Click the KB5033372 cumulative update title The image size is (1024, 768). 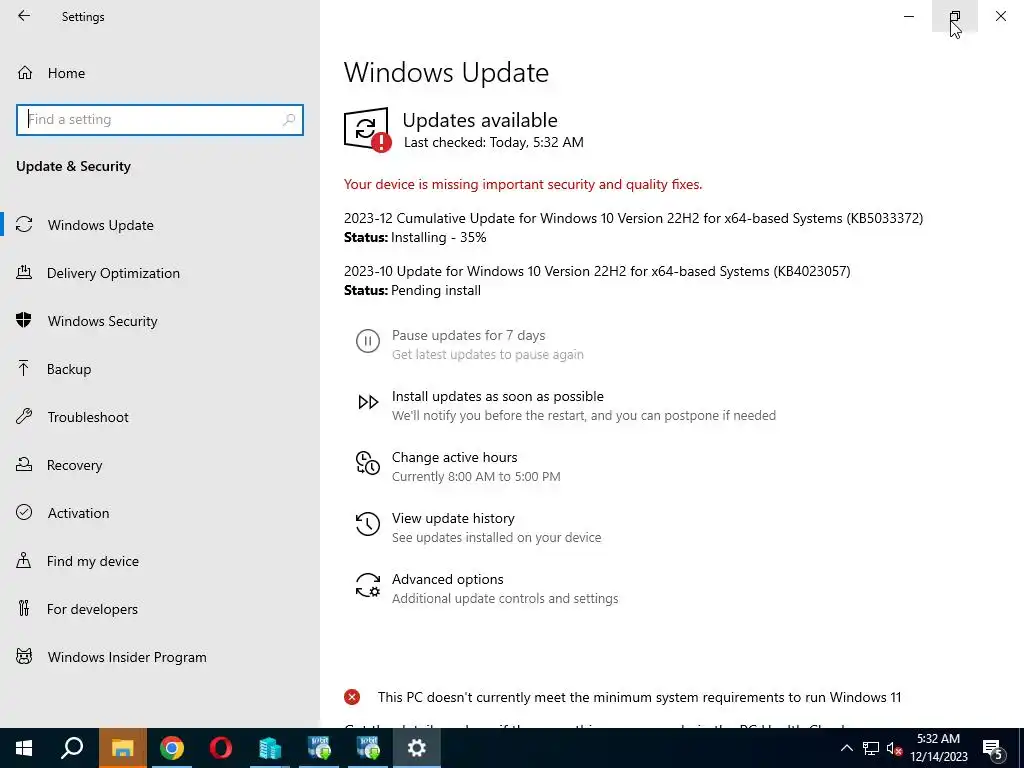[633, 218]
